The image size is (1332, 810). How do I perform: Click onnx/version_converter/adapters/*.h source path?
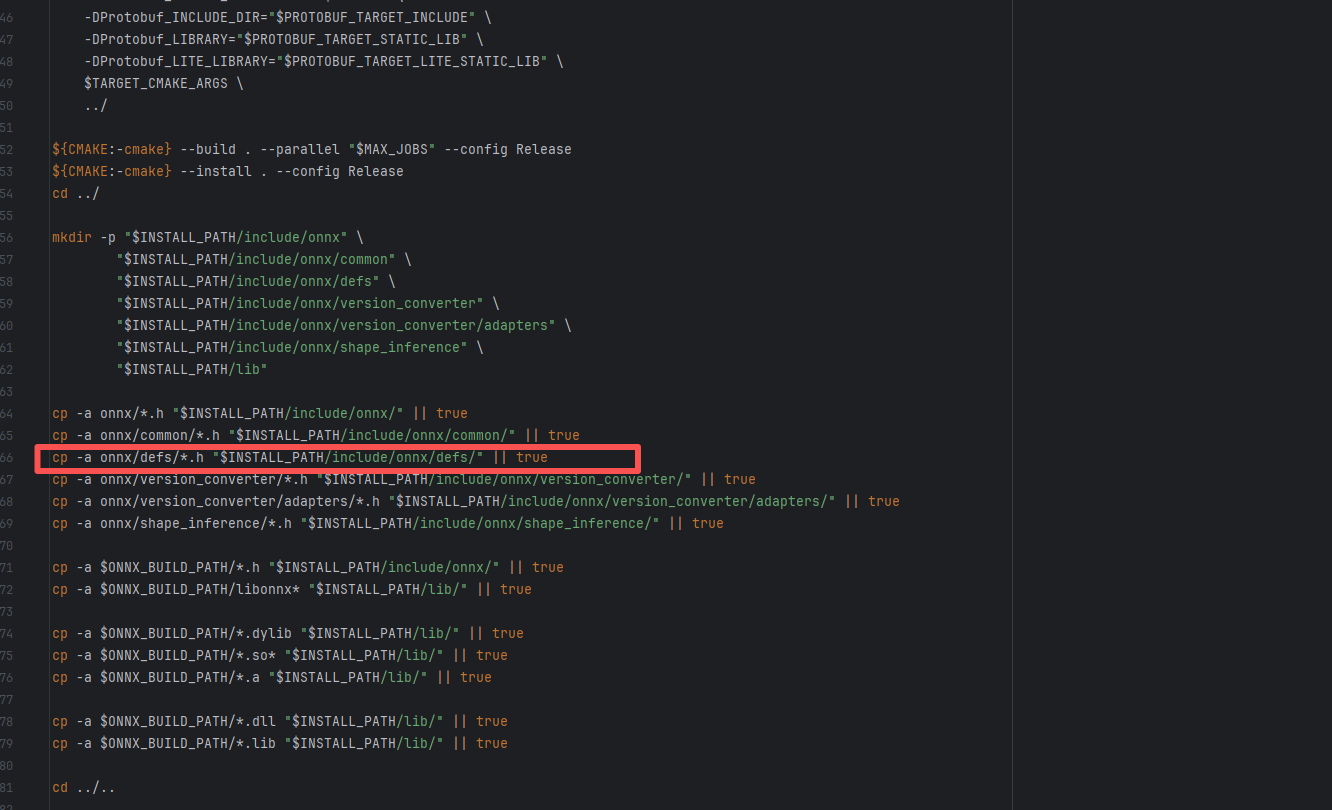tap(240, 501)
